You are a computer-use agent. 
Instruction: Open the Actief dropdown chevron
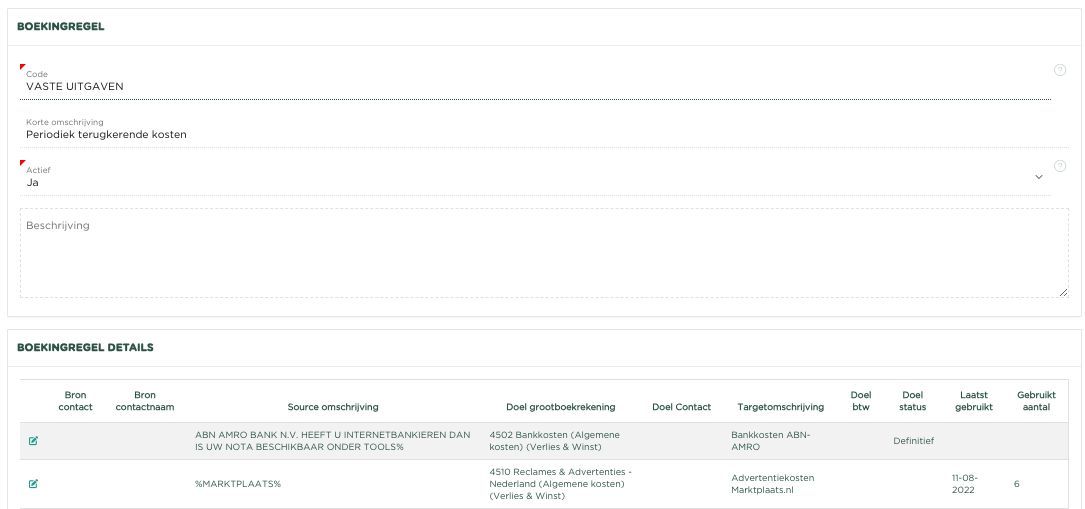[1039, 177]
